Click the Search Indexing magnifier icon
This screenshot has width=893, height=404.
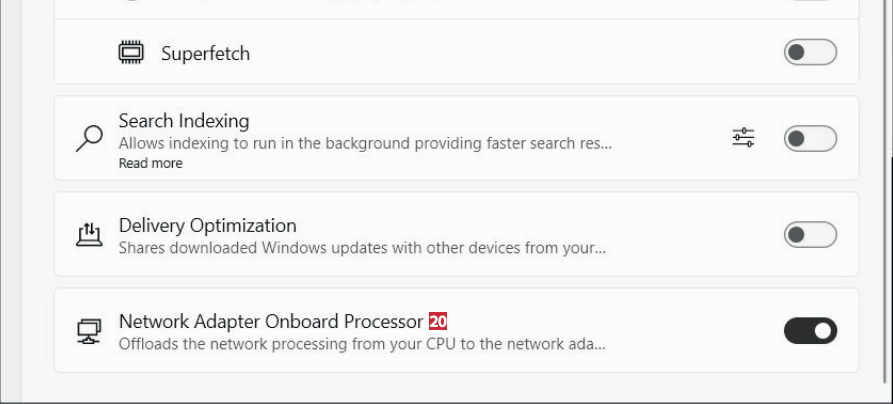[x=89, y=138]
